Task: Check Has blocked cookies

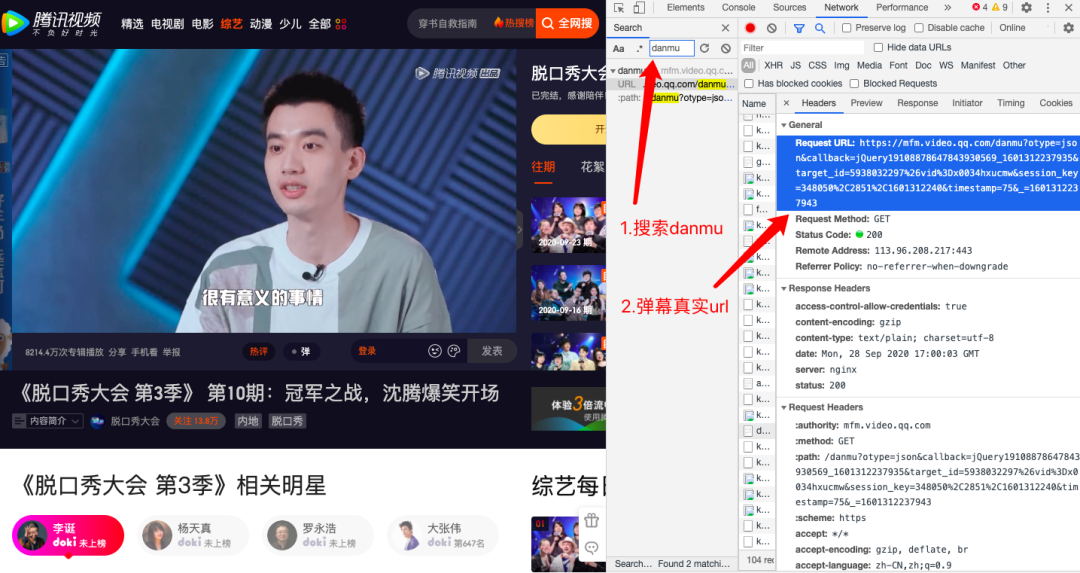Action: [749, 83]
